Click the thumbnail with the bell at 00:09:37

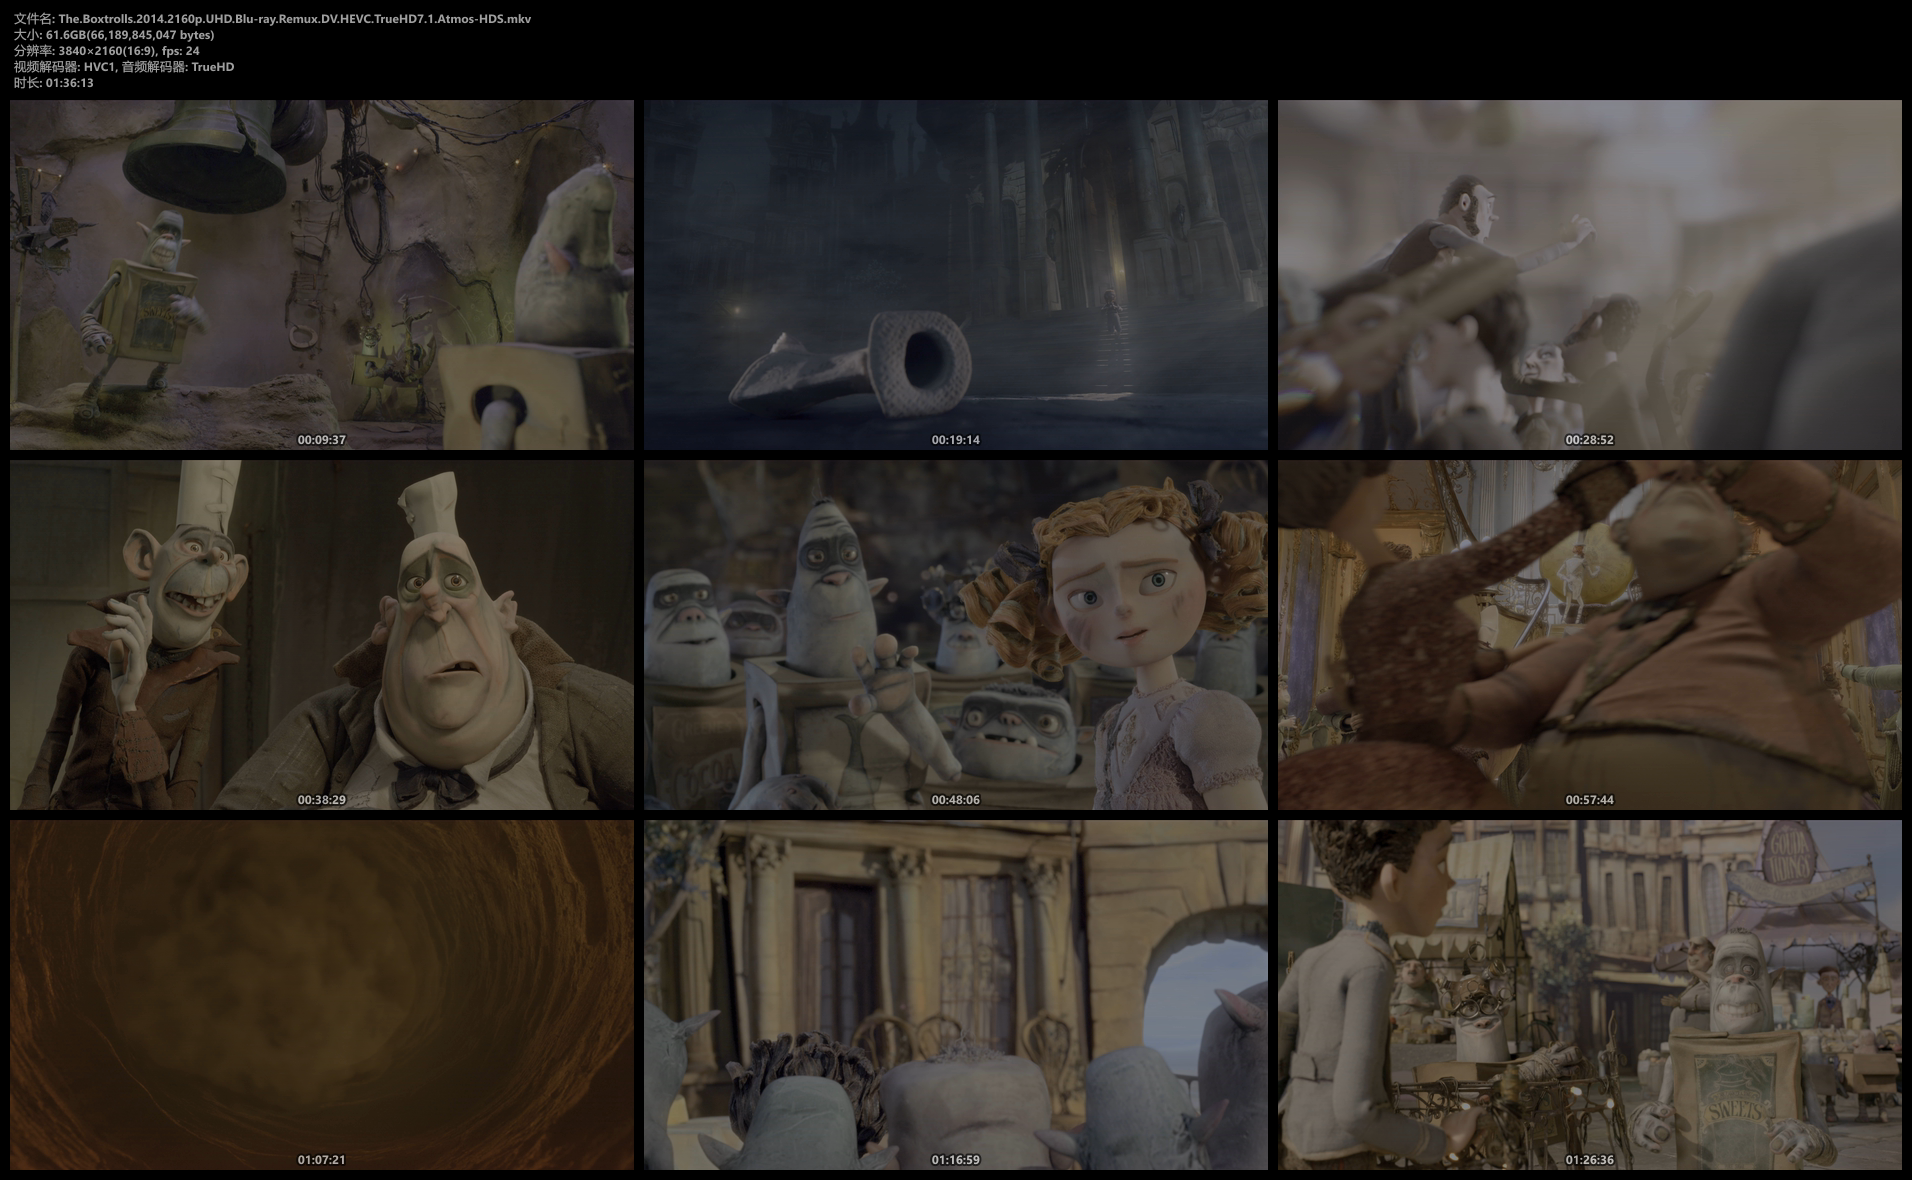tap(321, 274)
